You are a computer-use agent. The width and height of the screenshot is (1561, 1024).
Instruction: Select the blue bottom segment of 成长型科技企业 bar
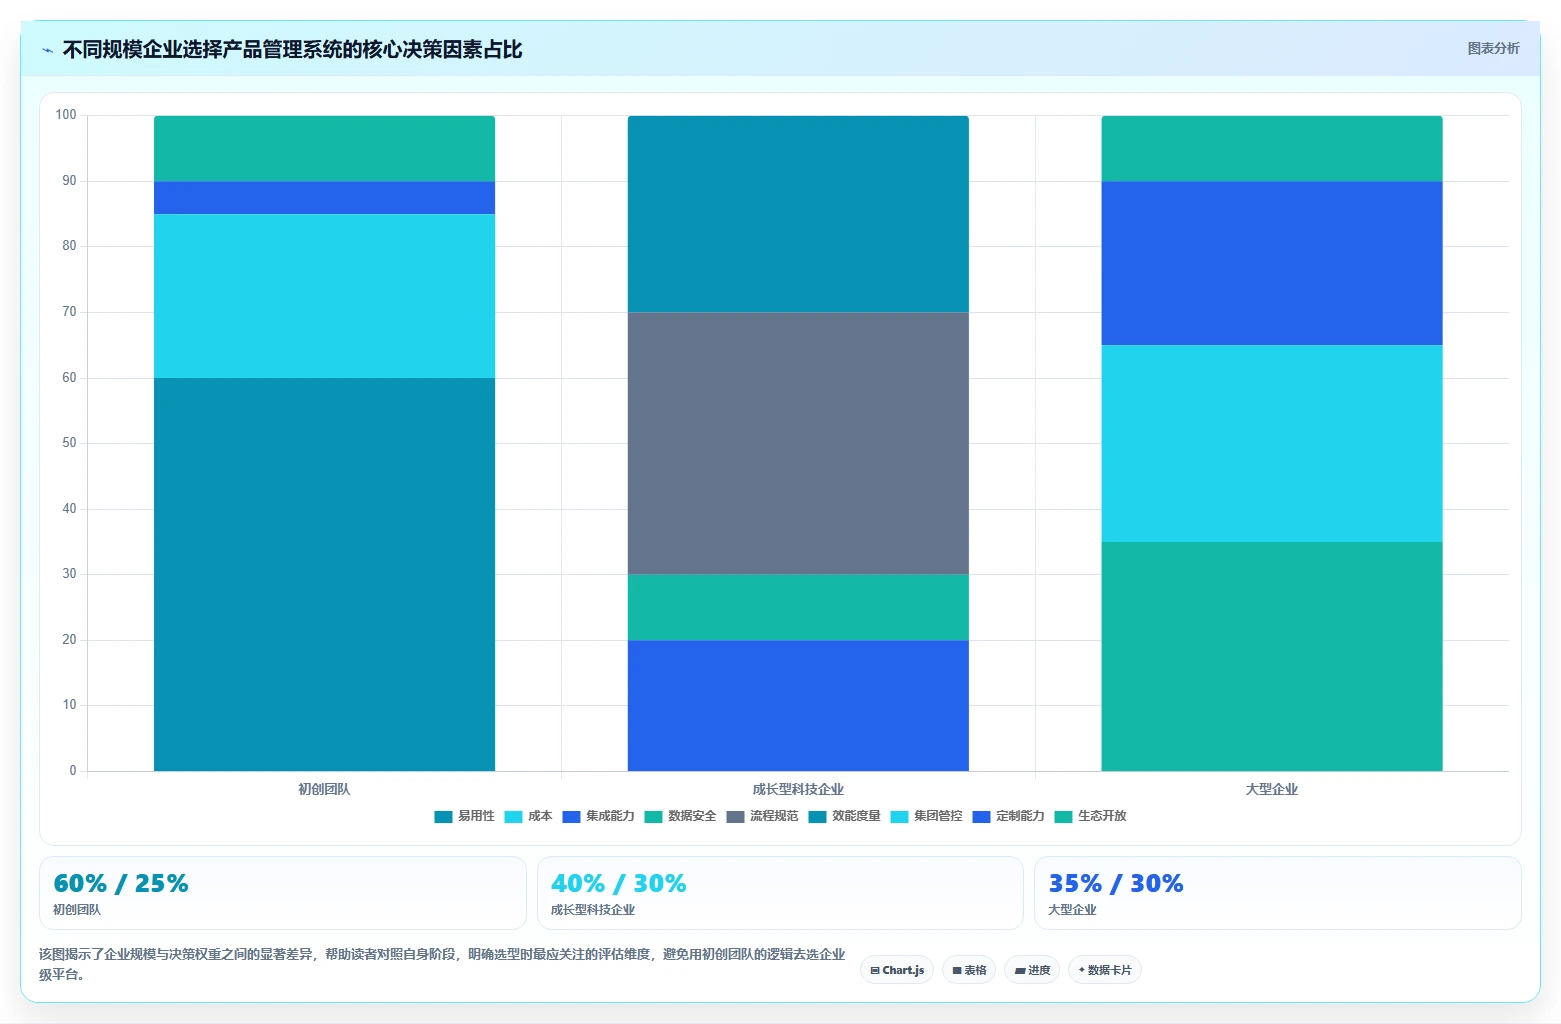click(798, 705)
